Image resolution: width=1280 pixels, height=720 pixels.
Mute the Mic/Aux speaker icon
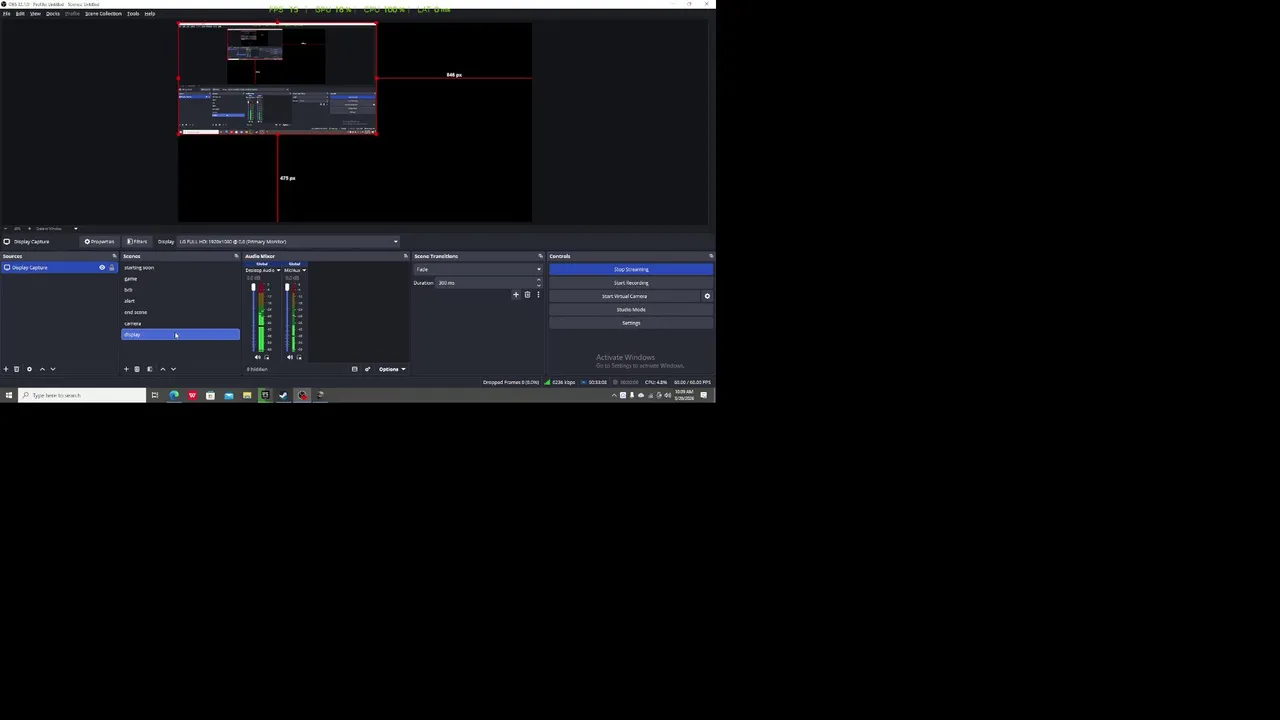click(290, 357)
